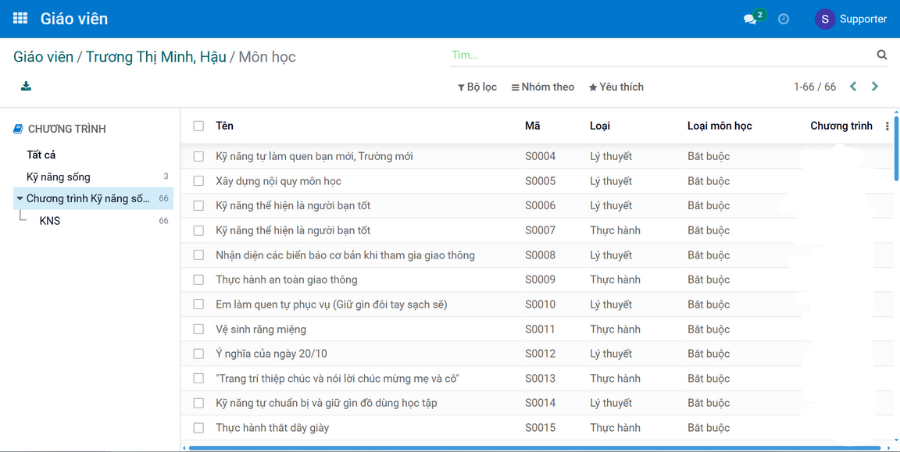Toggle the select-all header checkbox
The width and height of the screenshot is (900, 452).
click(x=199, y=126)
